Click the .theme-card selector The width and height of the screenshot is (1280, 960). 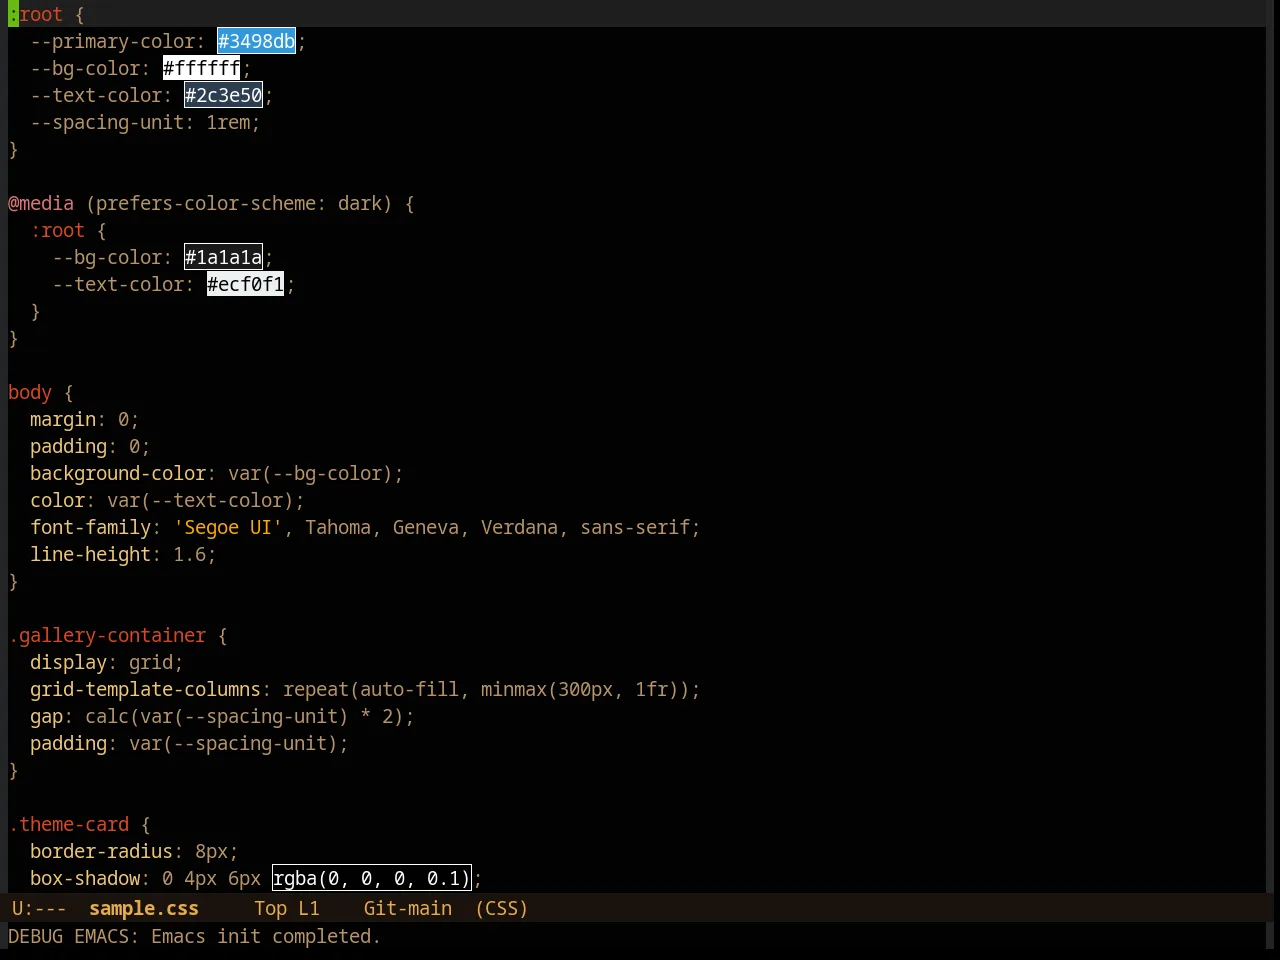69,824
